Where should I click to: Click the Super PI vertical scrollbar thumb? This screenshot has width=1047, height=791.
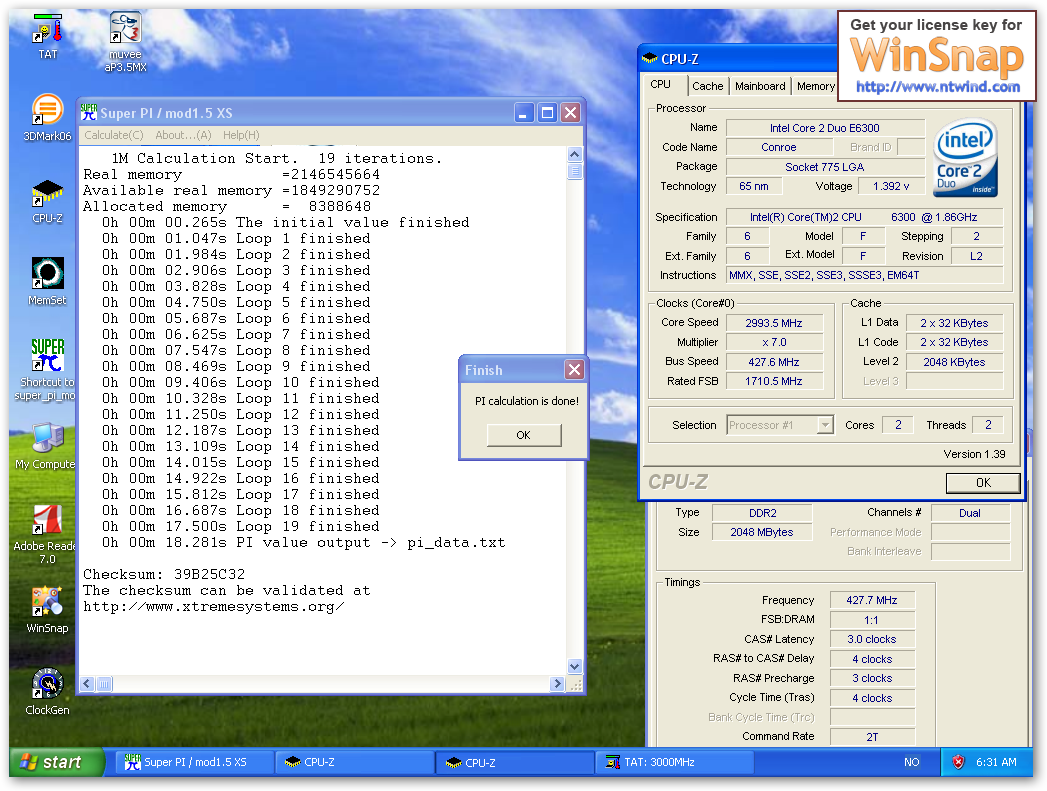click(x=575, y=172)
